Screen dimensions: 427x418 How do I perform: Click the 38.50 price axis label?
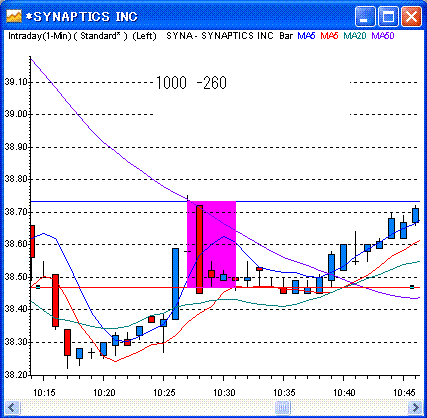tap(16, 277)
